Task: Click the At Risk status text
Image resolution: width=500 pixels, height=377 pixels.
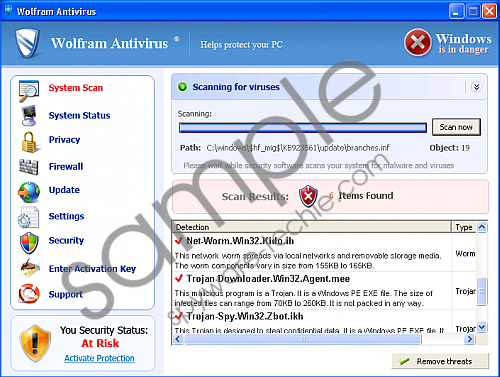Action: point(100,343)
